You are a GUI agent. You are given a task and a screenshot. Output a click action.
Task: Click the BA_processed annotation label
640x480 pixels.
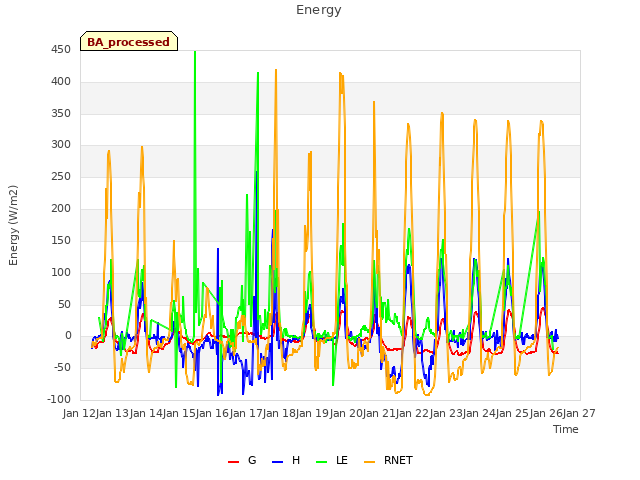coord(129,42)
